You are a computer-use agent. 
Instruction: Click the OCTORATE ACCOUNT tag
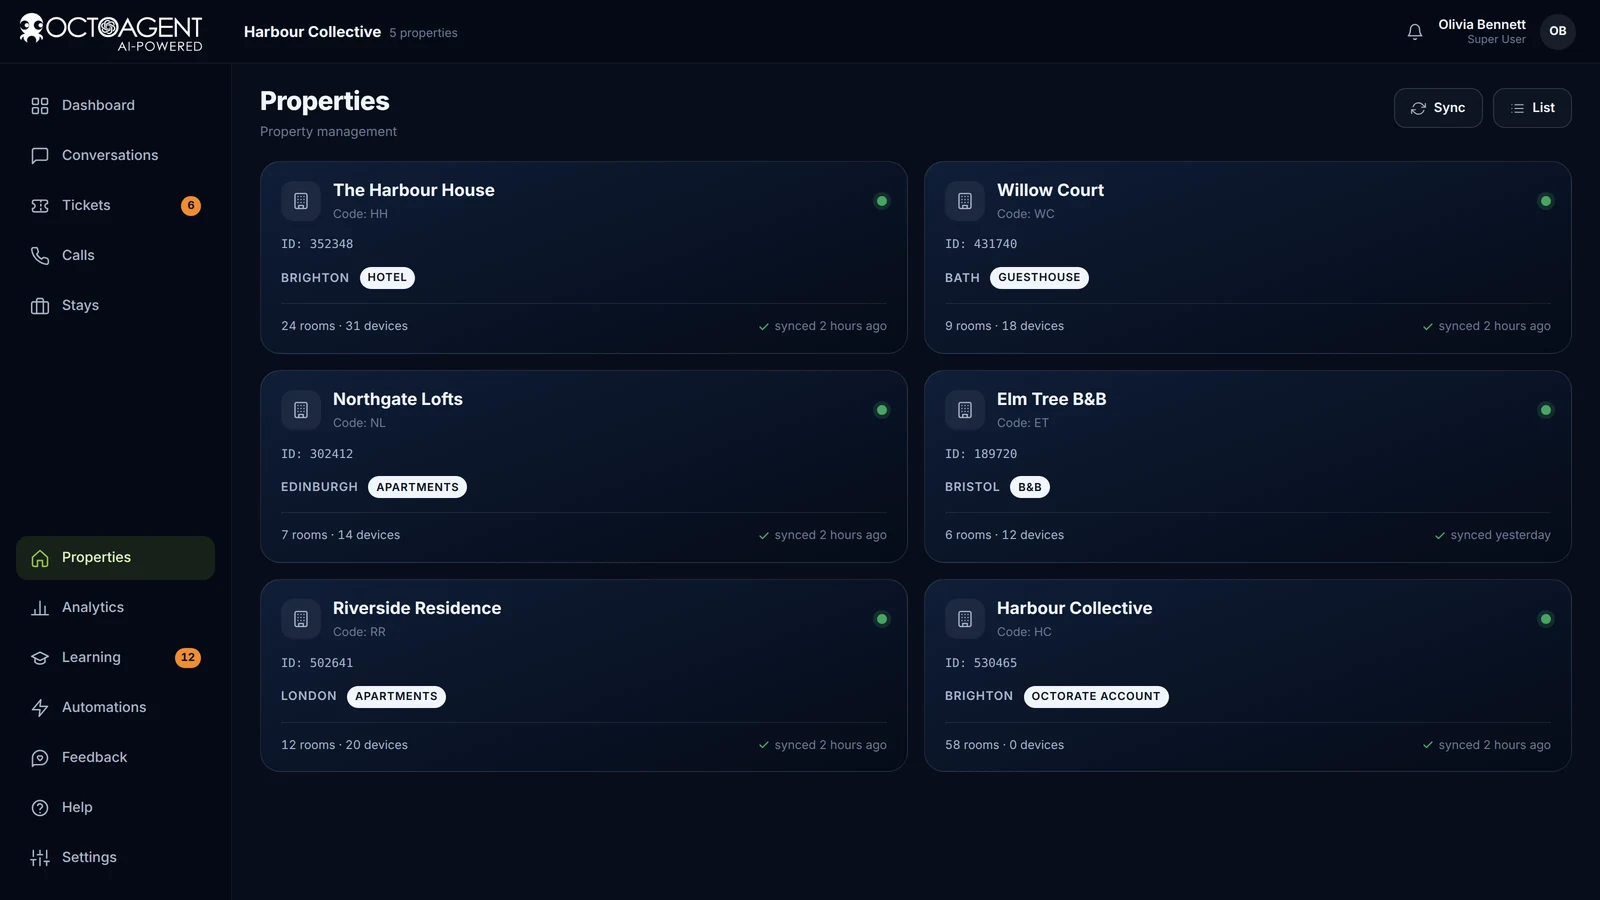point(1096,697)
